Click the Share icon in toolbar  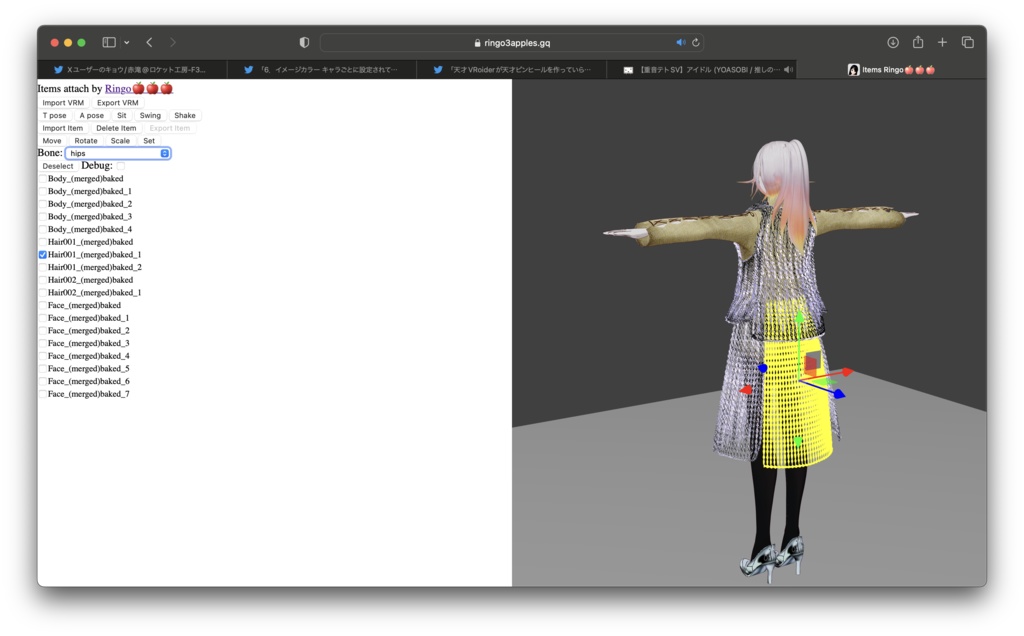(918, 43)
